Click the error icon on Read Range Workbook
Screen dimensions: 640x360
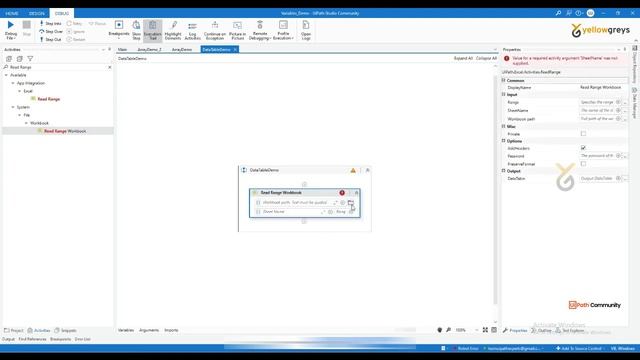pos(342,193)
